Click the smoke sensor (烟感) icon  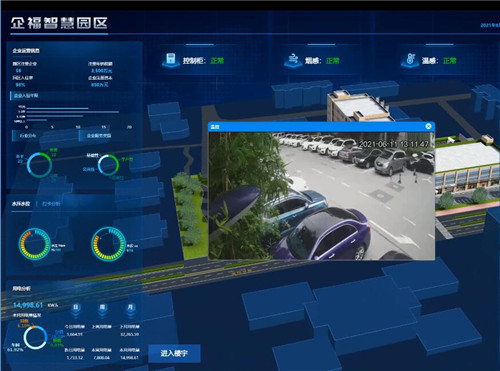coord(293,60)
